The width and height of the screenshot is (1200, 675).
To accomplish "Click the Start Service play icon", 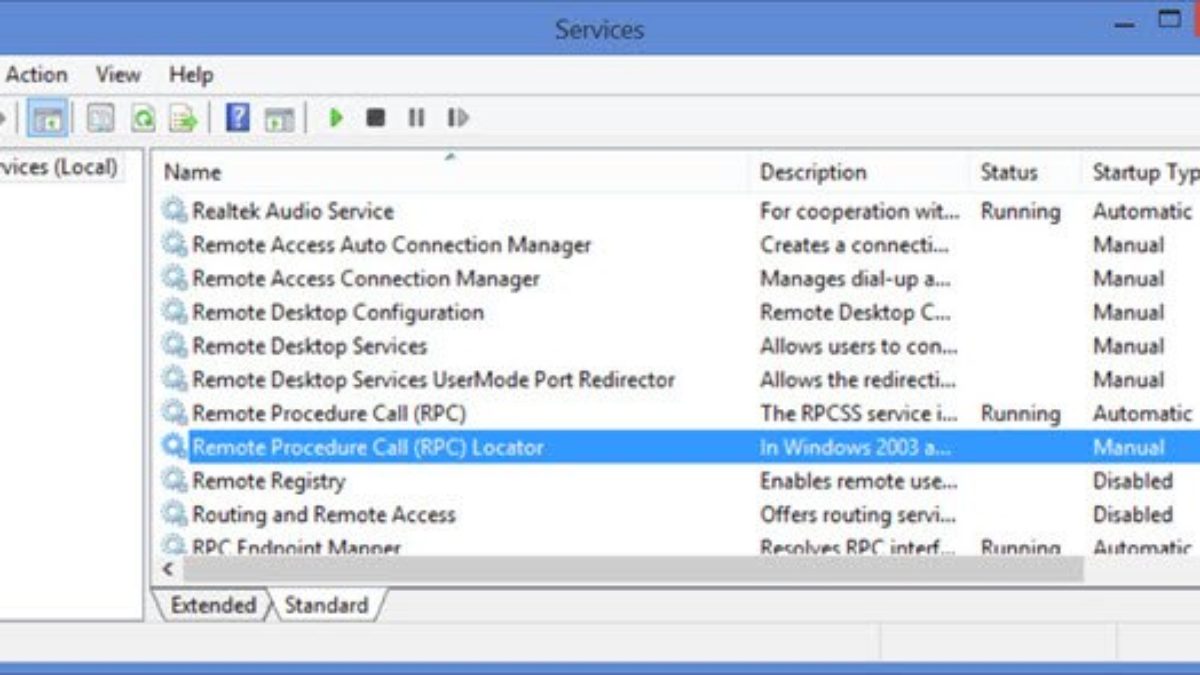I will 336,118.
